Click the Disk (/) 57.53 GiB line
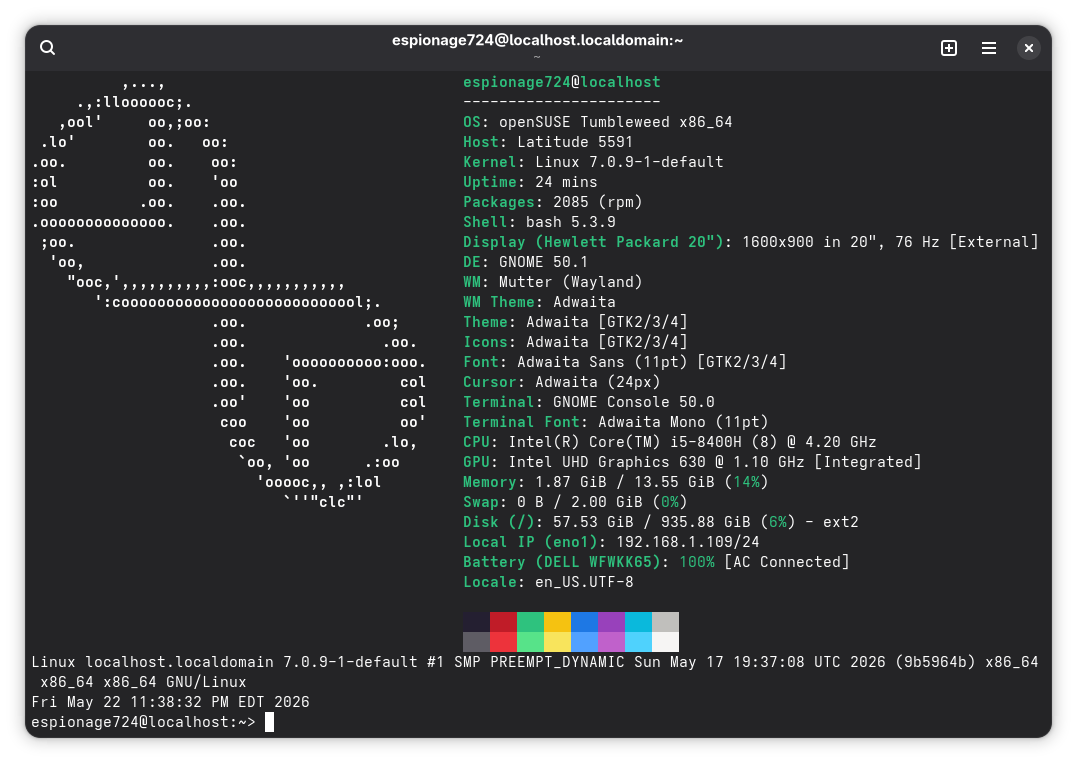Viewport: 1077px width, 763px height. pos(661,522)
